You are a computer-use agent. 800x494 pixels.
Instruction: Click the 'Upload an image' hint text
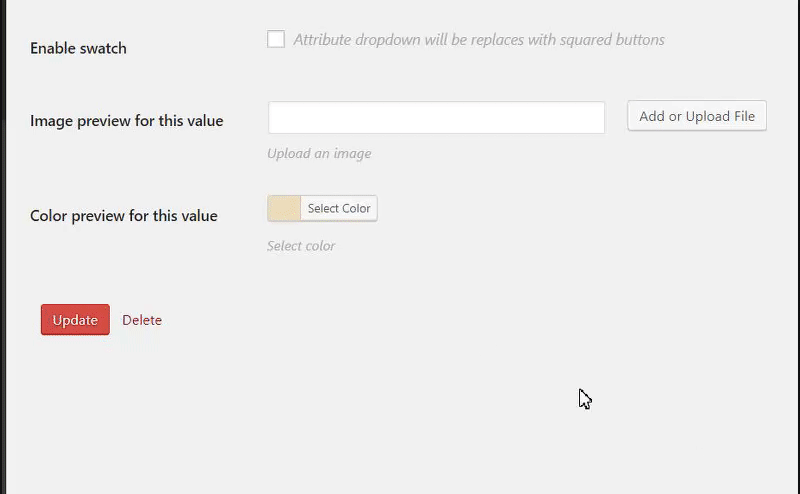pos(319,154)
